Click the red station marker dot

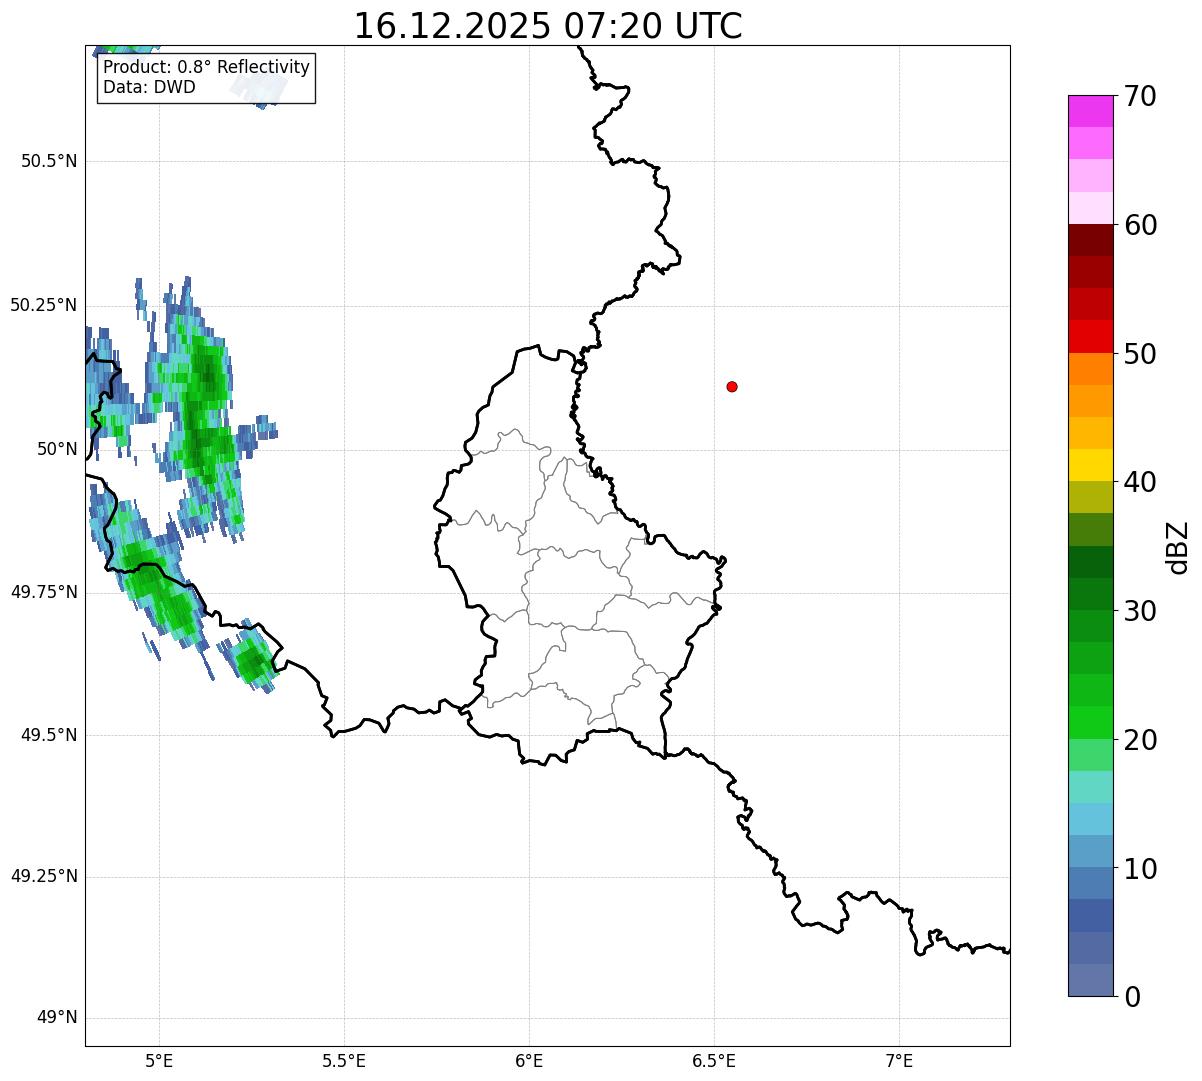pos(732,387)
